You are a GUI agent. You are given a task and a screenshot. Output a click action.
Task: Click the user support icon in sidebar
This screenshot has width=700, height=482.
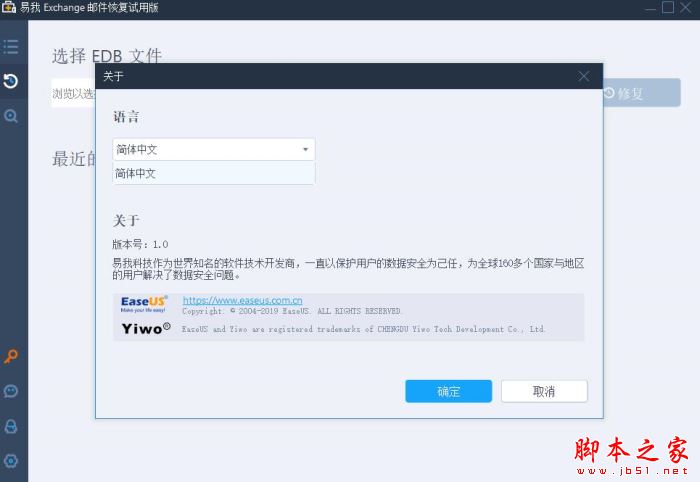click(11, 426)
